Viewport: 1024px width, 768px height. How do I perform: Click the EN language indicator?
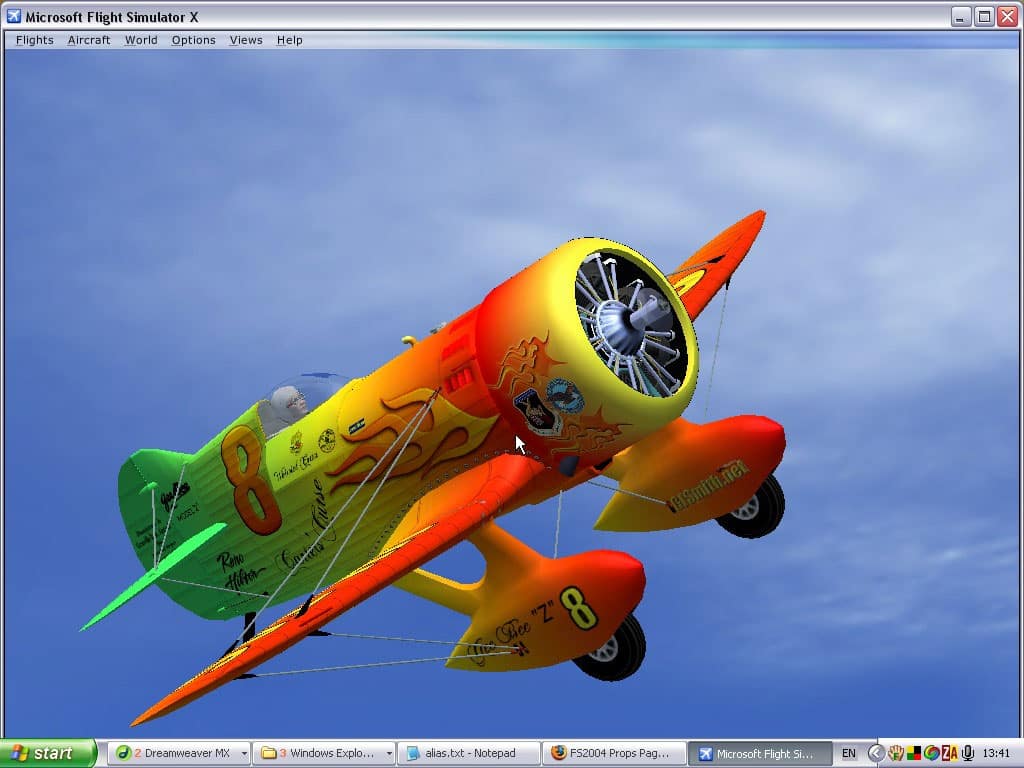click(x=849, y=753)
